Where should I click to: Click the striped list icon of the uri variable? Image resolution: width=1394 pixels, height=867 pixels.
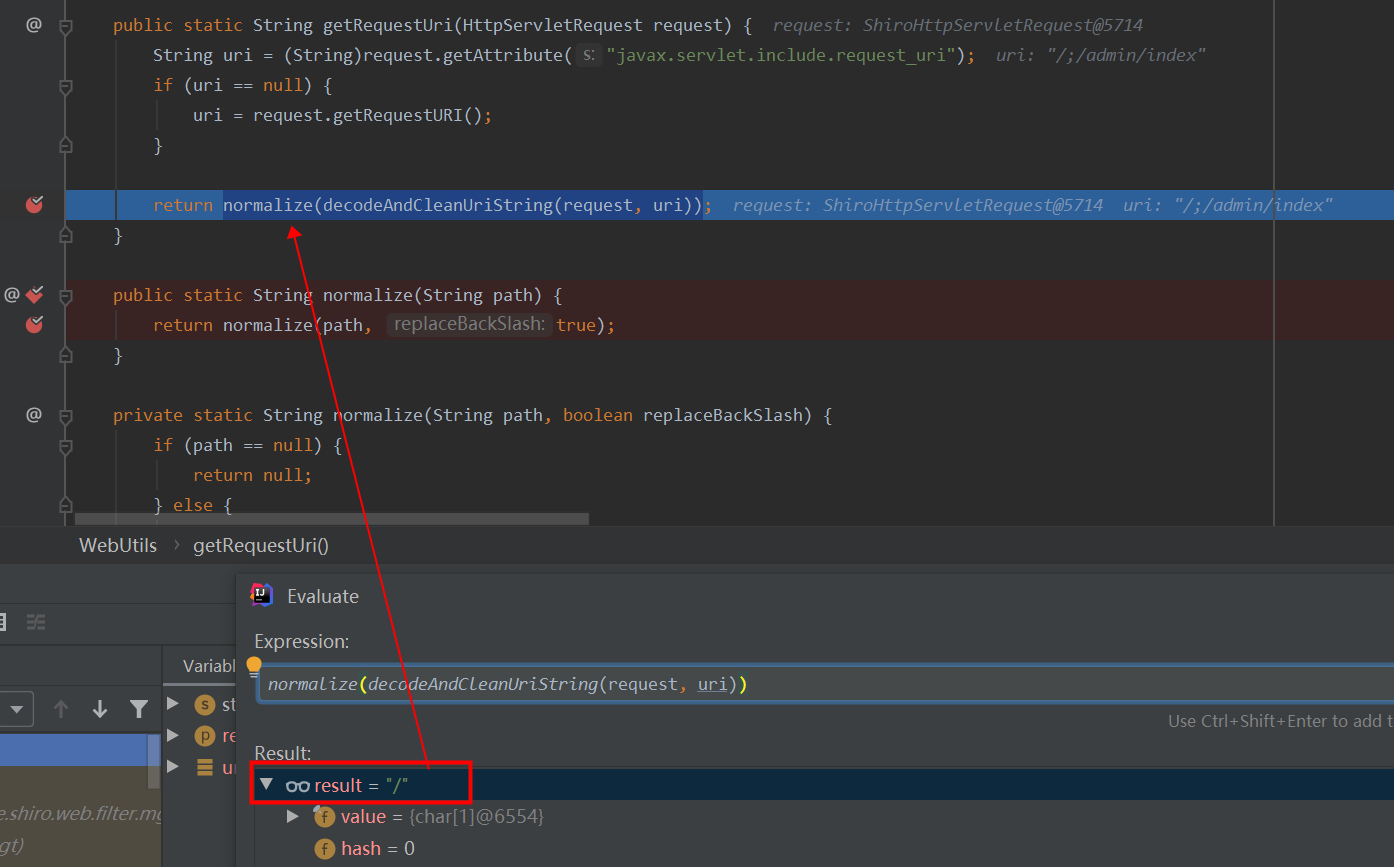[x=205, y=767]
